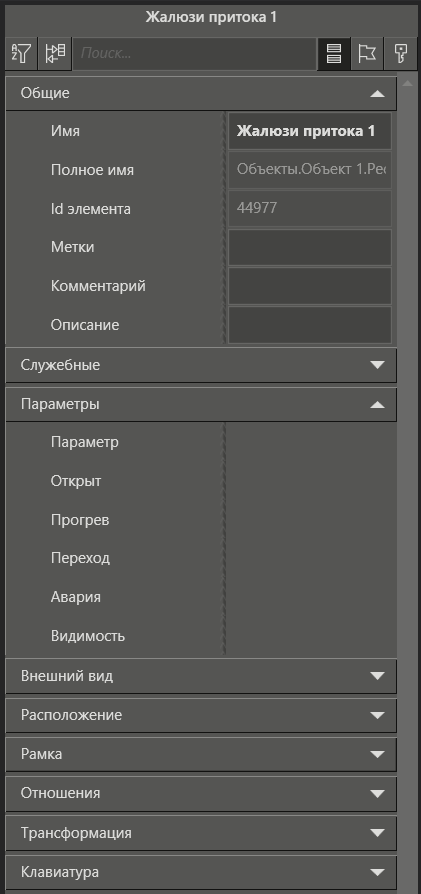Select the list view mode icon

tap(334, 54)
